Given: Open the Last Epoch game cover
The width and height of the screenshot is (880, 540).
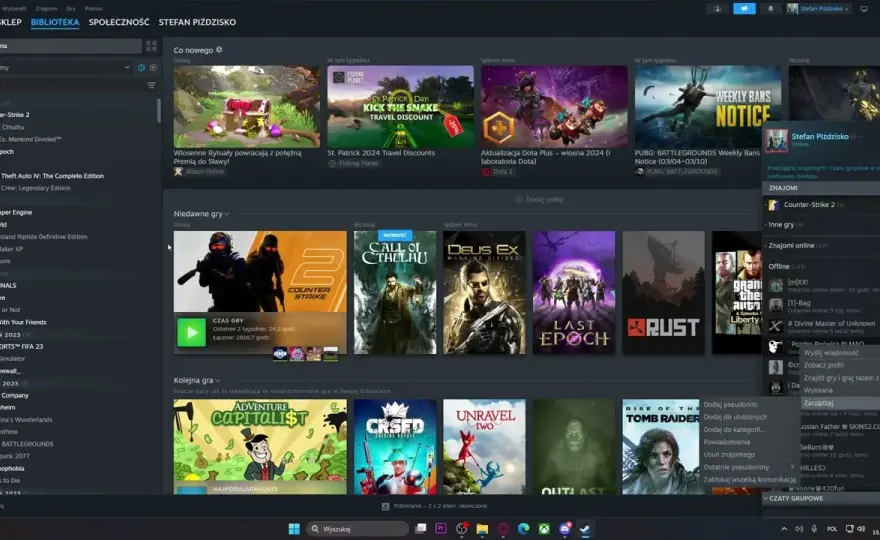Looking at the screenshot, I should [574, 292].
